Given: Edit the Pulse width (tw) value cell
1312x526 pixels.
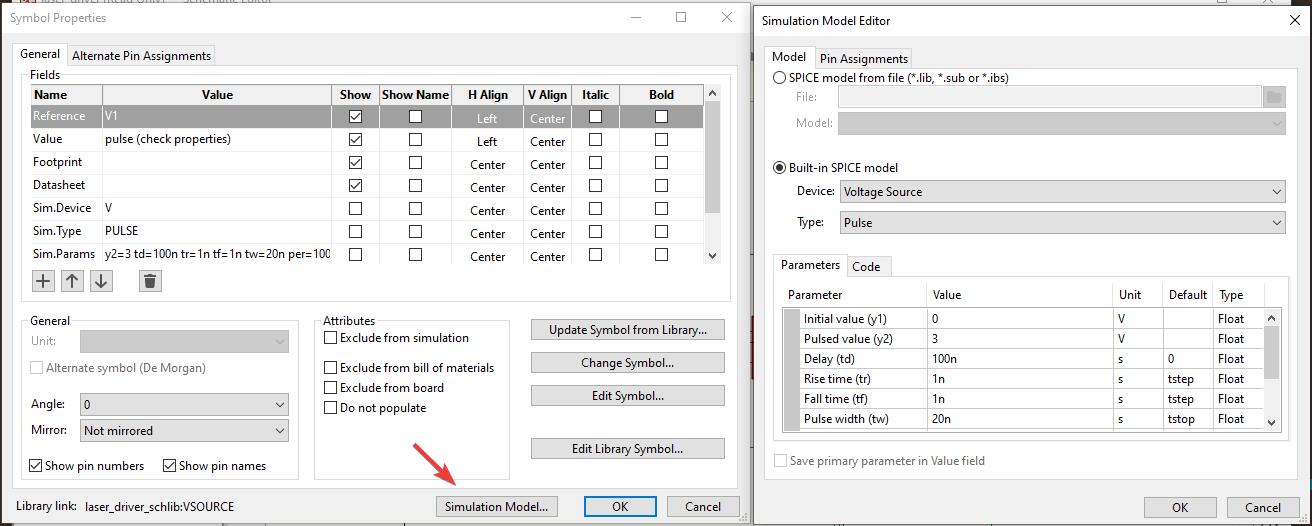Looking at the screenshot, I should click(x=1019, y=419).
